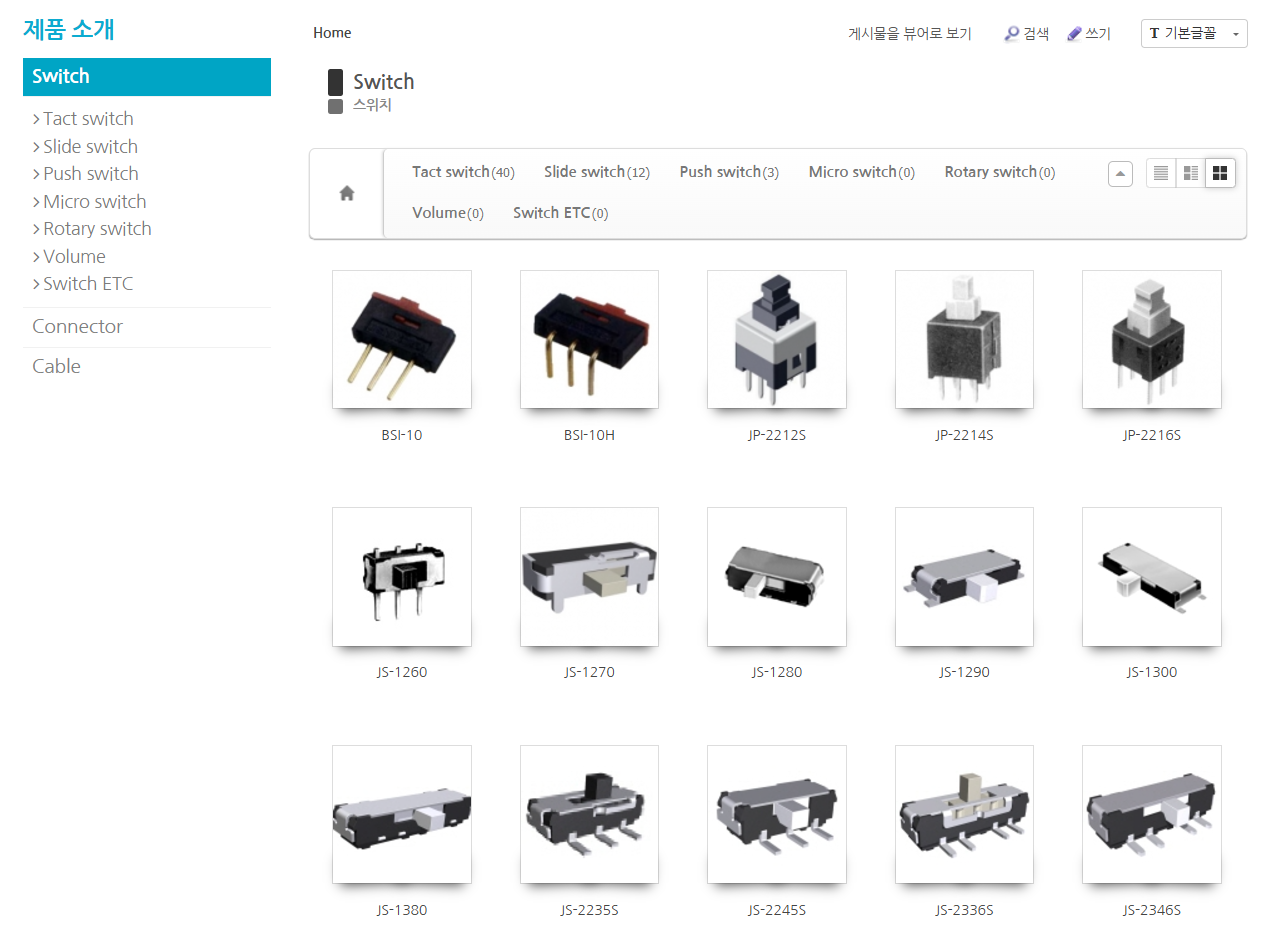Click 게시물을 뷰어로 보기 link
This screenshot has width=1273, height=946.
coord(910,33)
